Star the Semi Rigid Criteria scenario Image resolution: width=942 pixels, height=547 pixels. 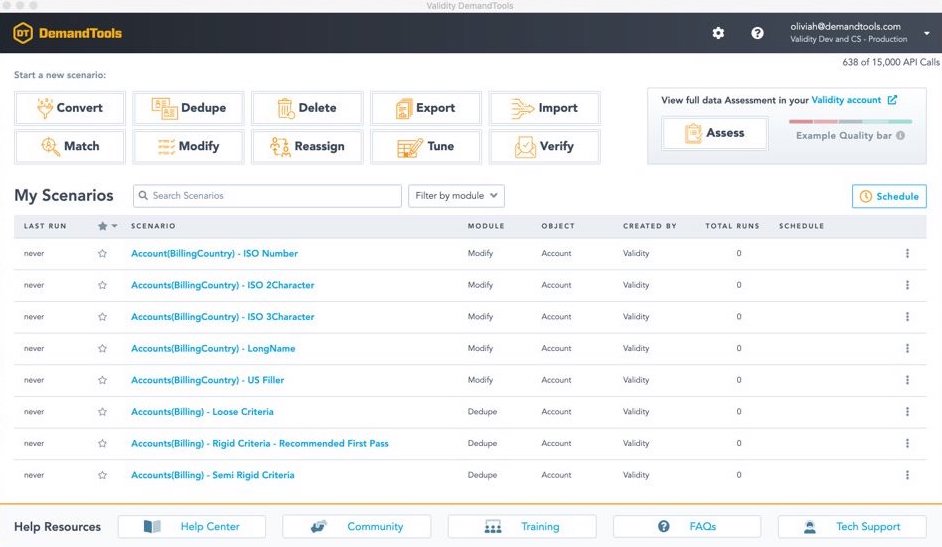[102, 475]
